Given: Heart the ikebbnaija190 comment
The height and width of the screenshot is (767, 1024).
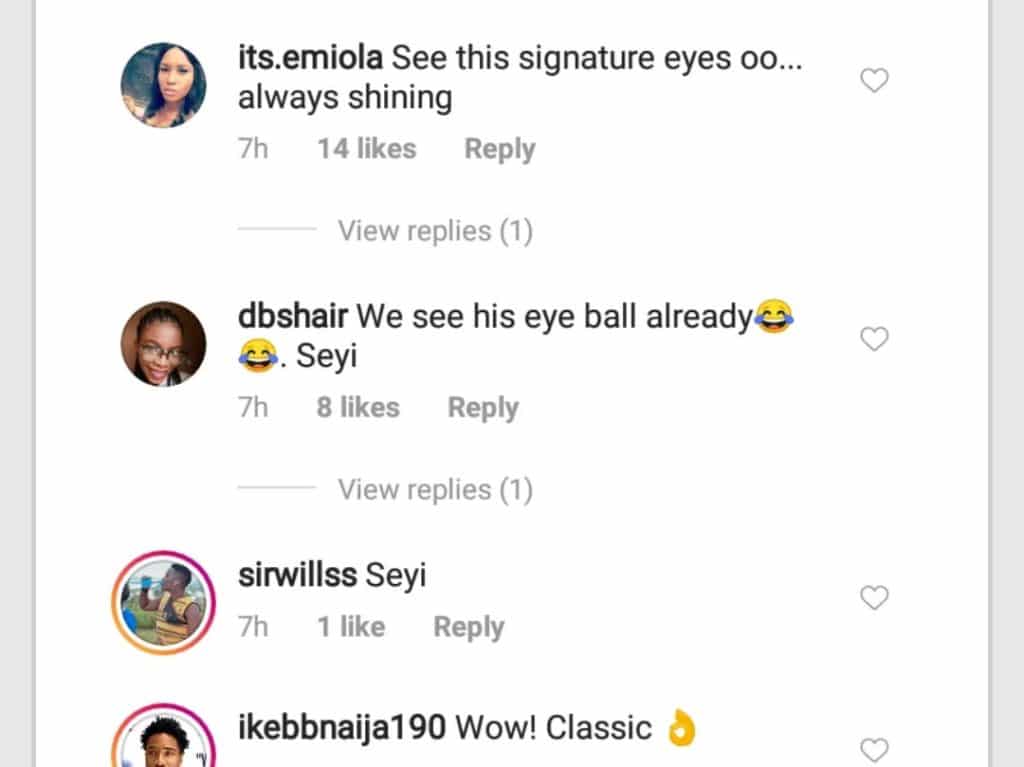Looking at the screenshot, I should pos(874,750).
